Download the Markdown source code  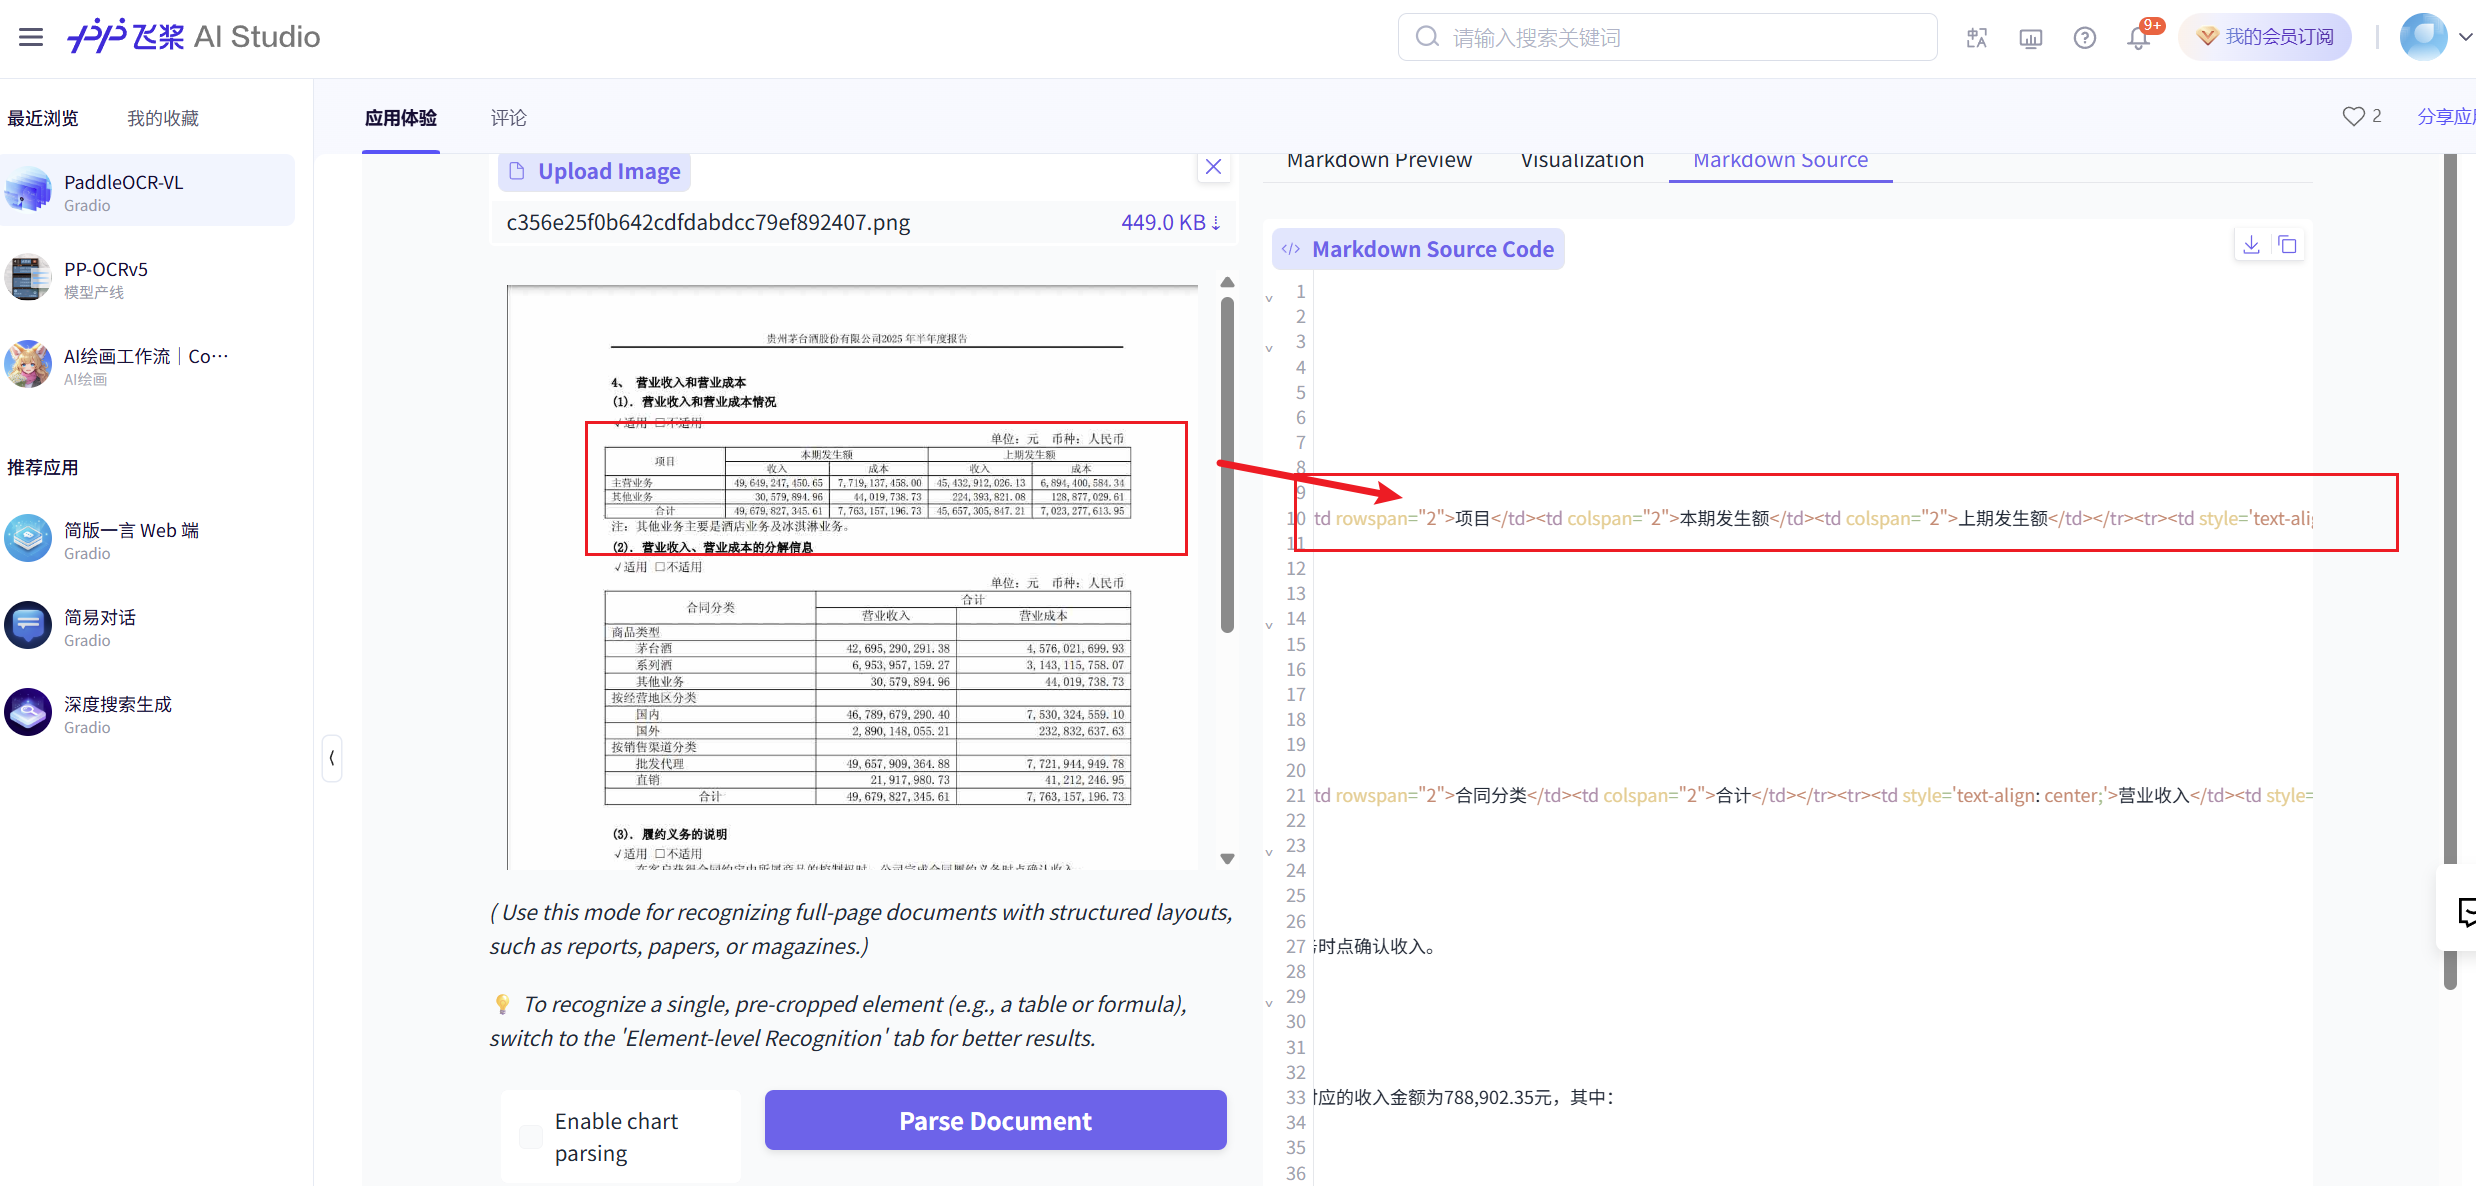2251,245
